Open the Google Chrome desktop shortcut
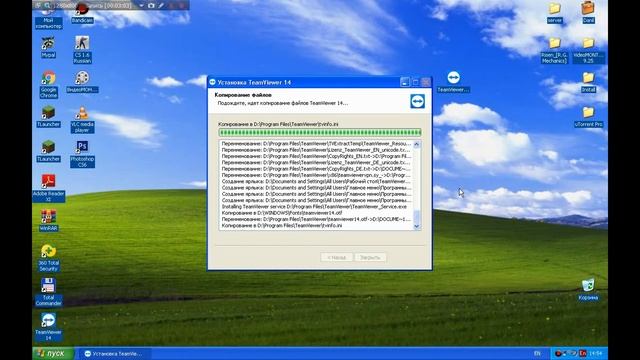This screenshot has width=640, height=360. coord(48,84)
